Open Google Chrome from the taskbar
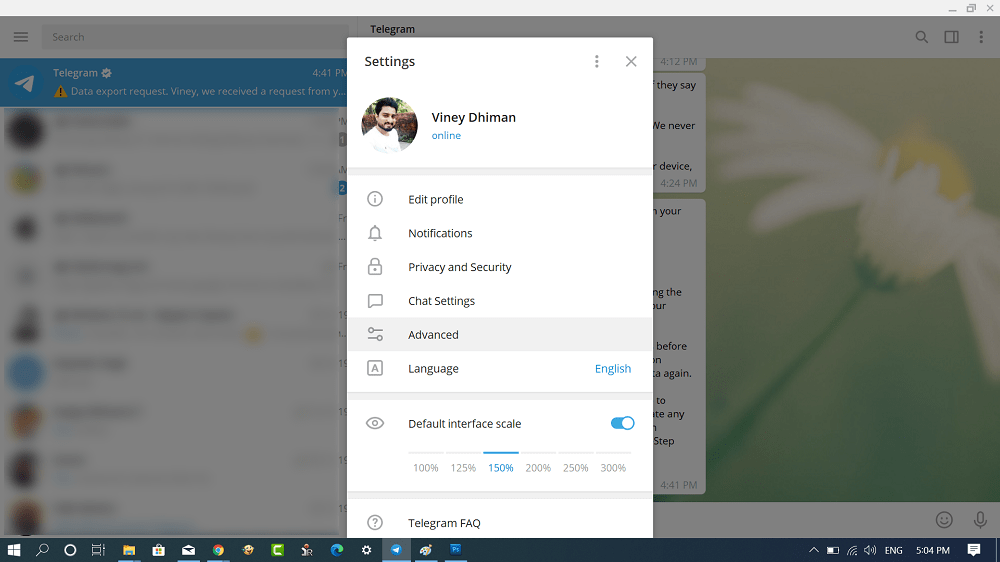 click(x=218, y=550)
